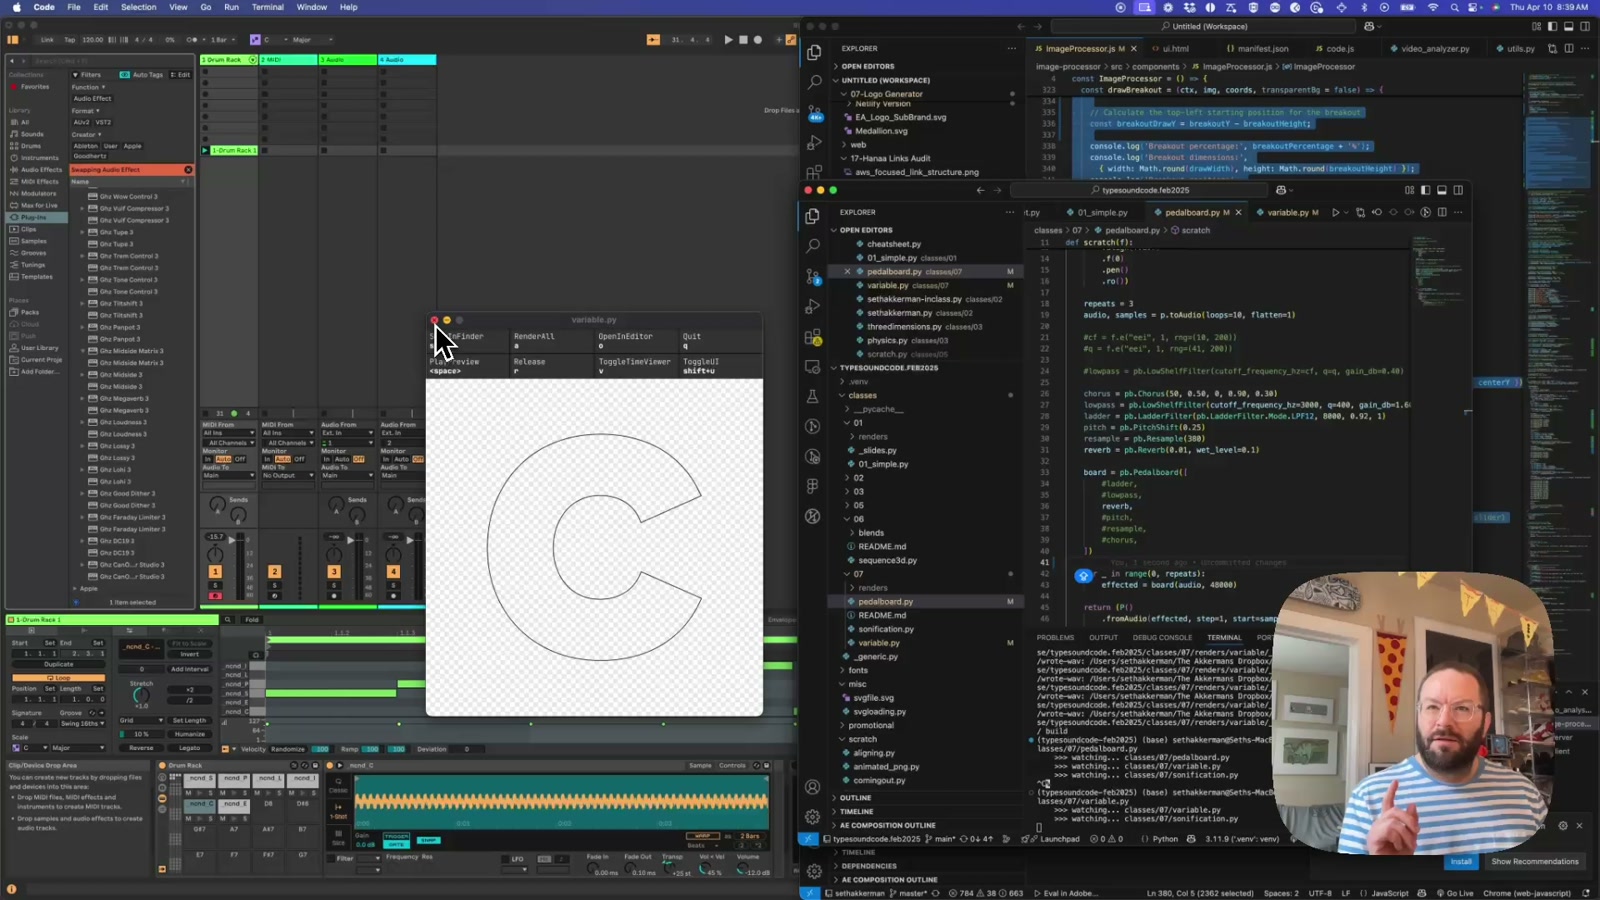Click Ableton transport Stop button

click(x=743, y=40)
